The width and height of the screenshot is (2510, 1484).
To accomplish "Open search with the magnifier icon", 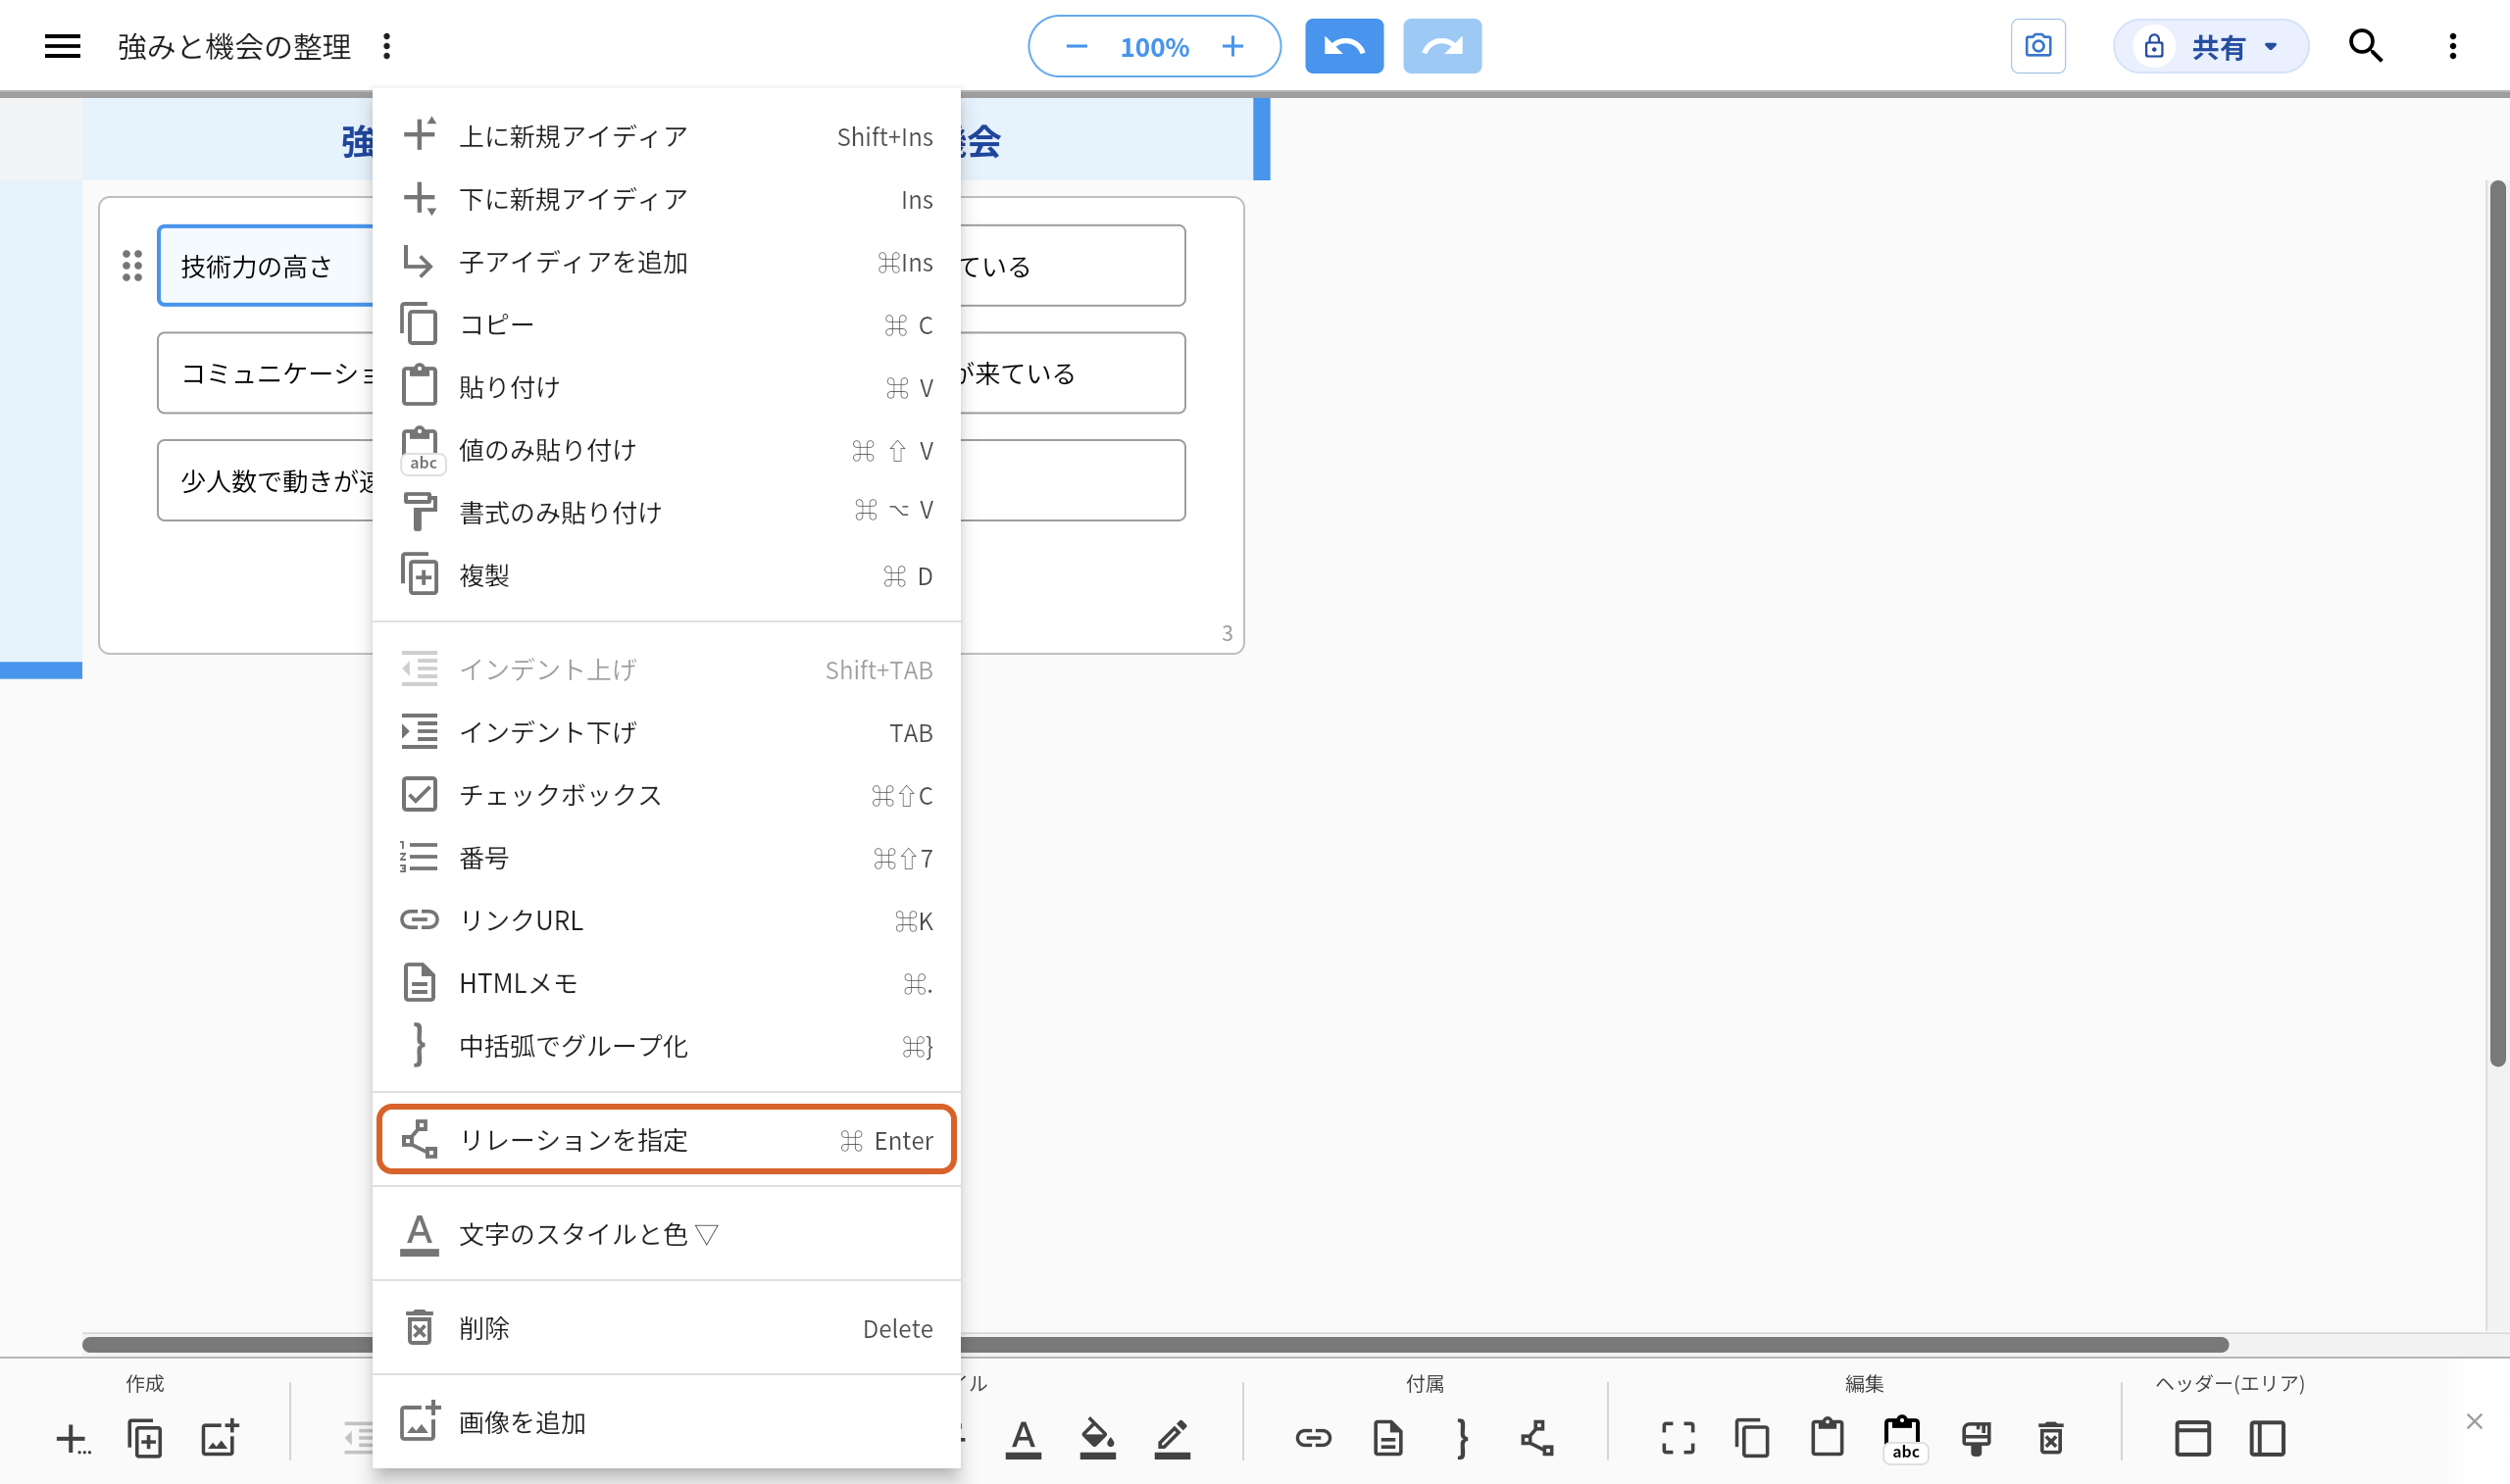I will 2366,46.
